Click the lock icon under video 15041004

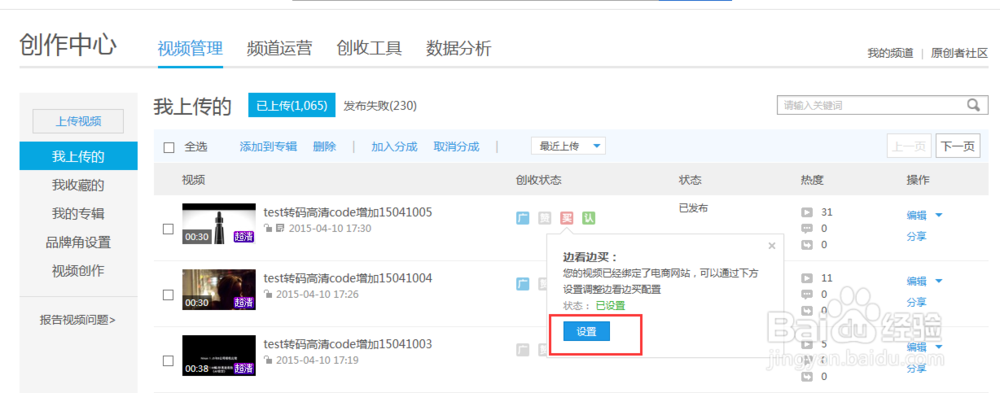(x=268, y=294)
